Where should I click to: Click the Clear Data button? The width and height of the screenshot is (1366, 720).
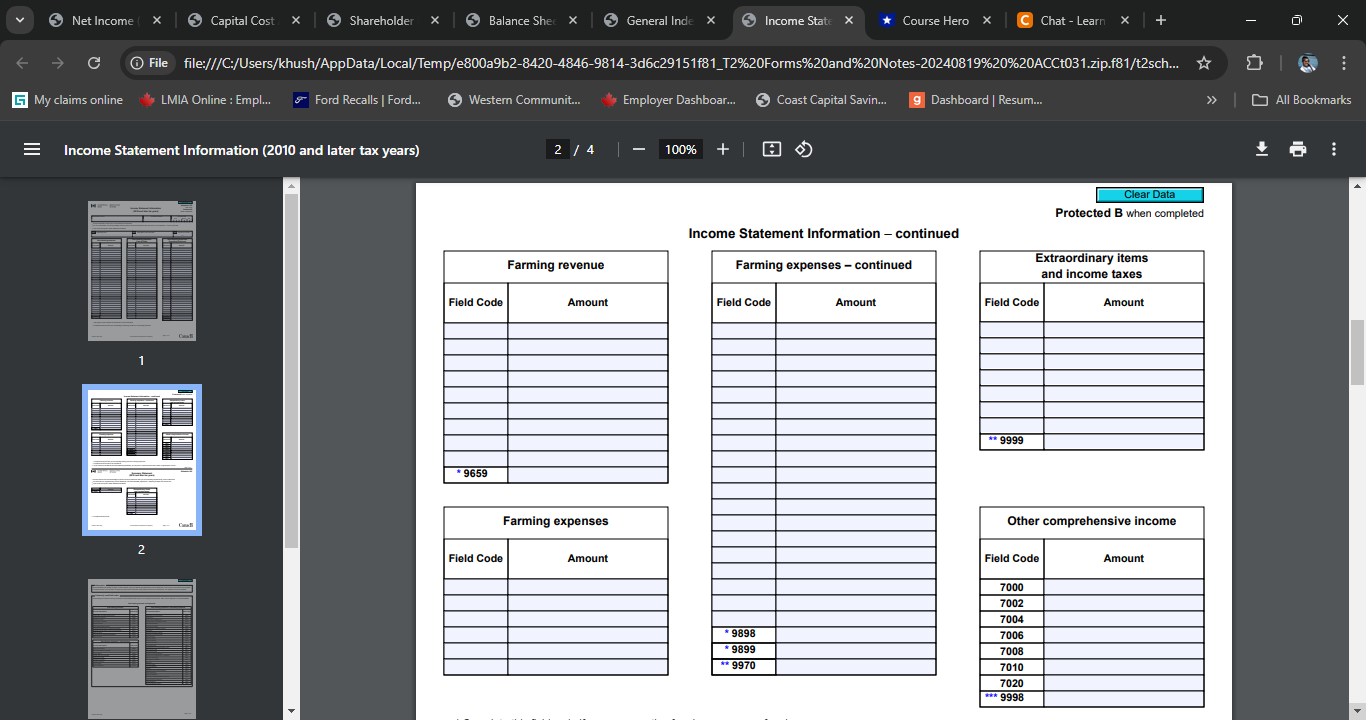pyautogui.click(x=1150, y=195)
